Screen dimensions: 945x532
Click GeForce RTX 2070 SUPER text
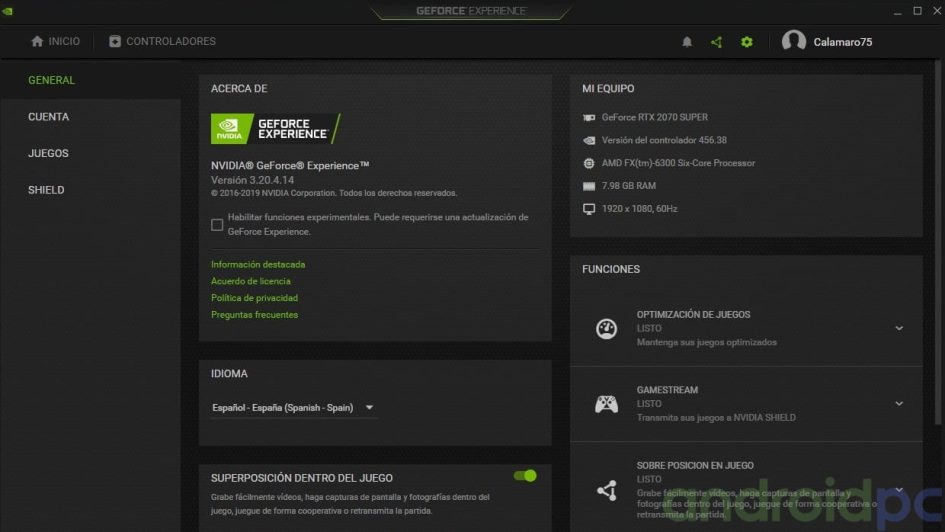point(655,117)
